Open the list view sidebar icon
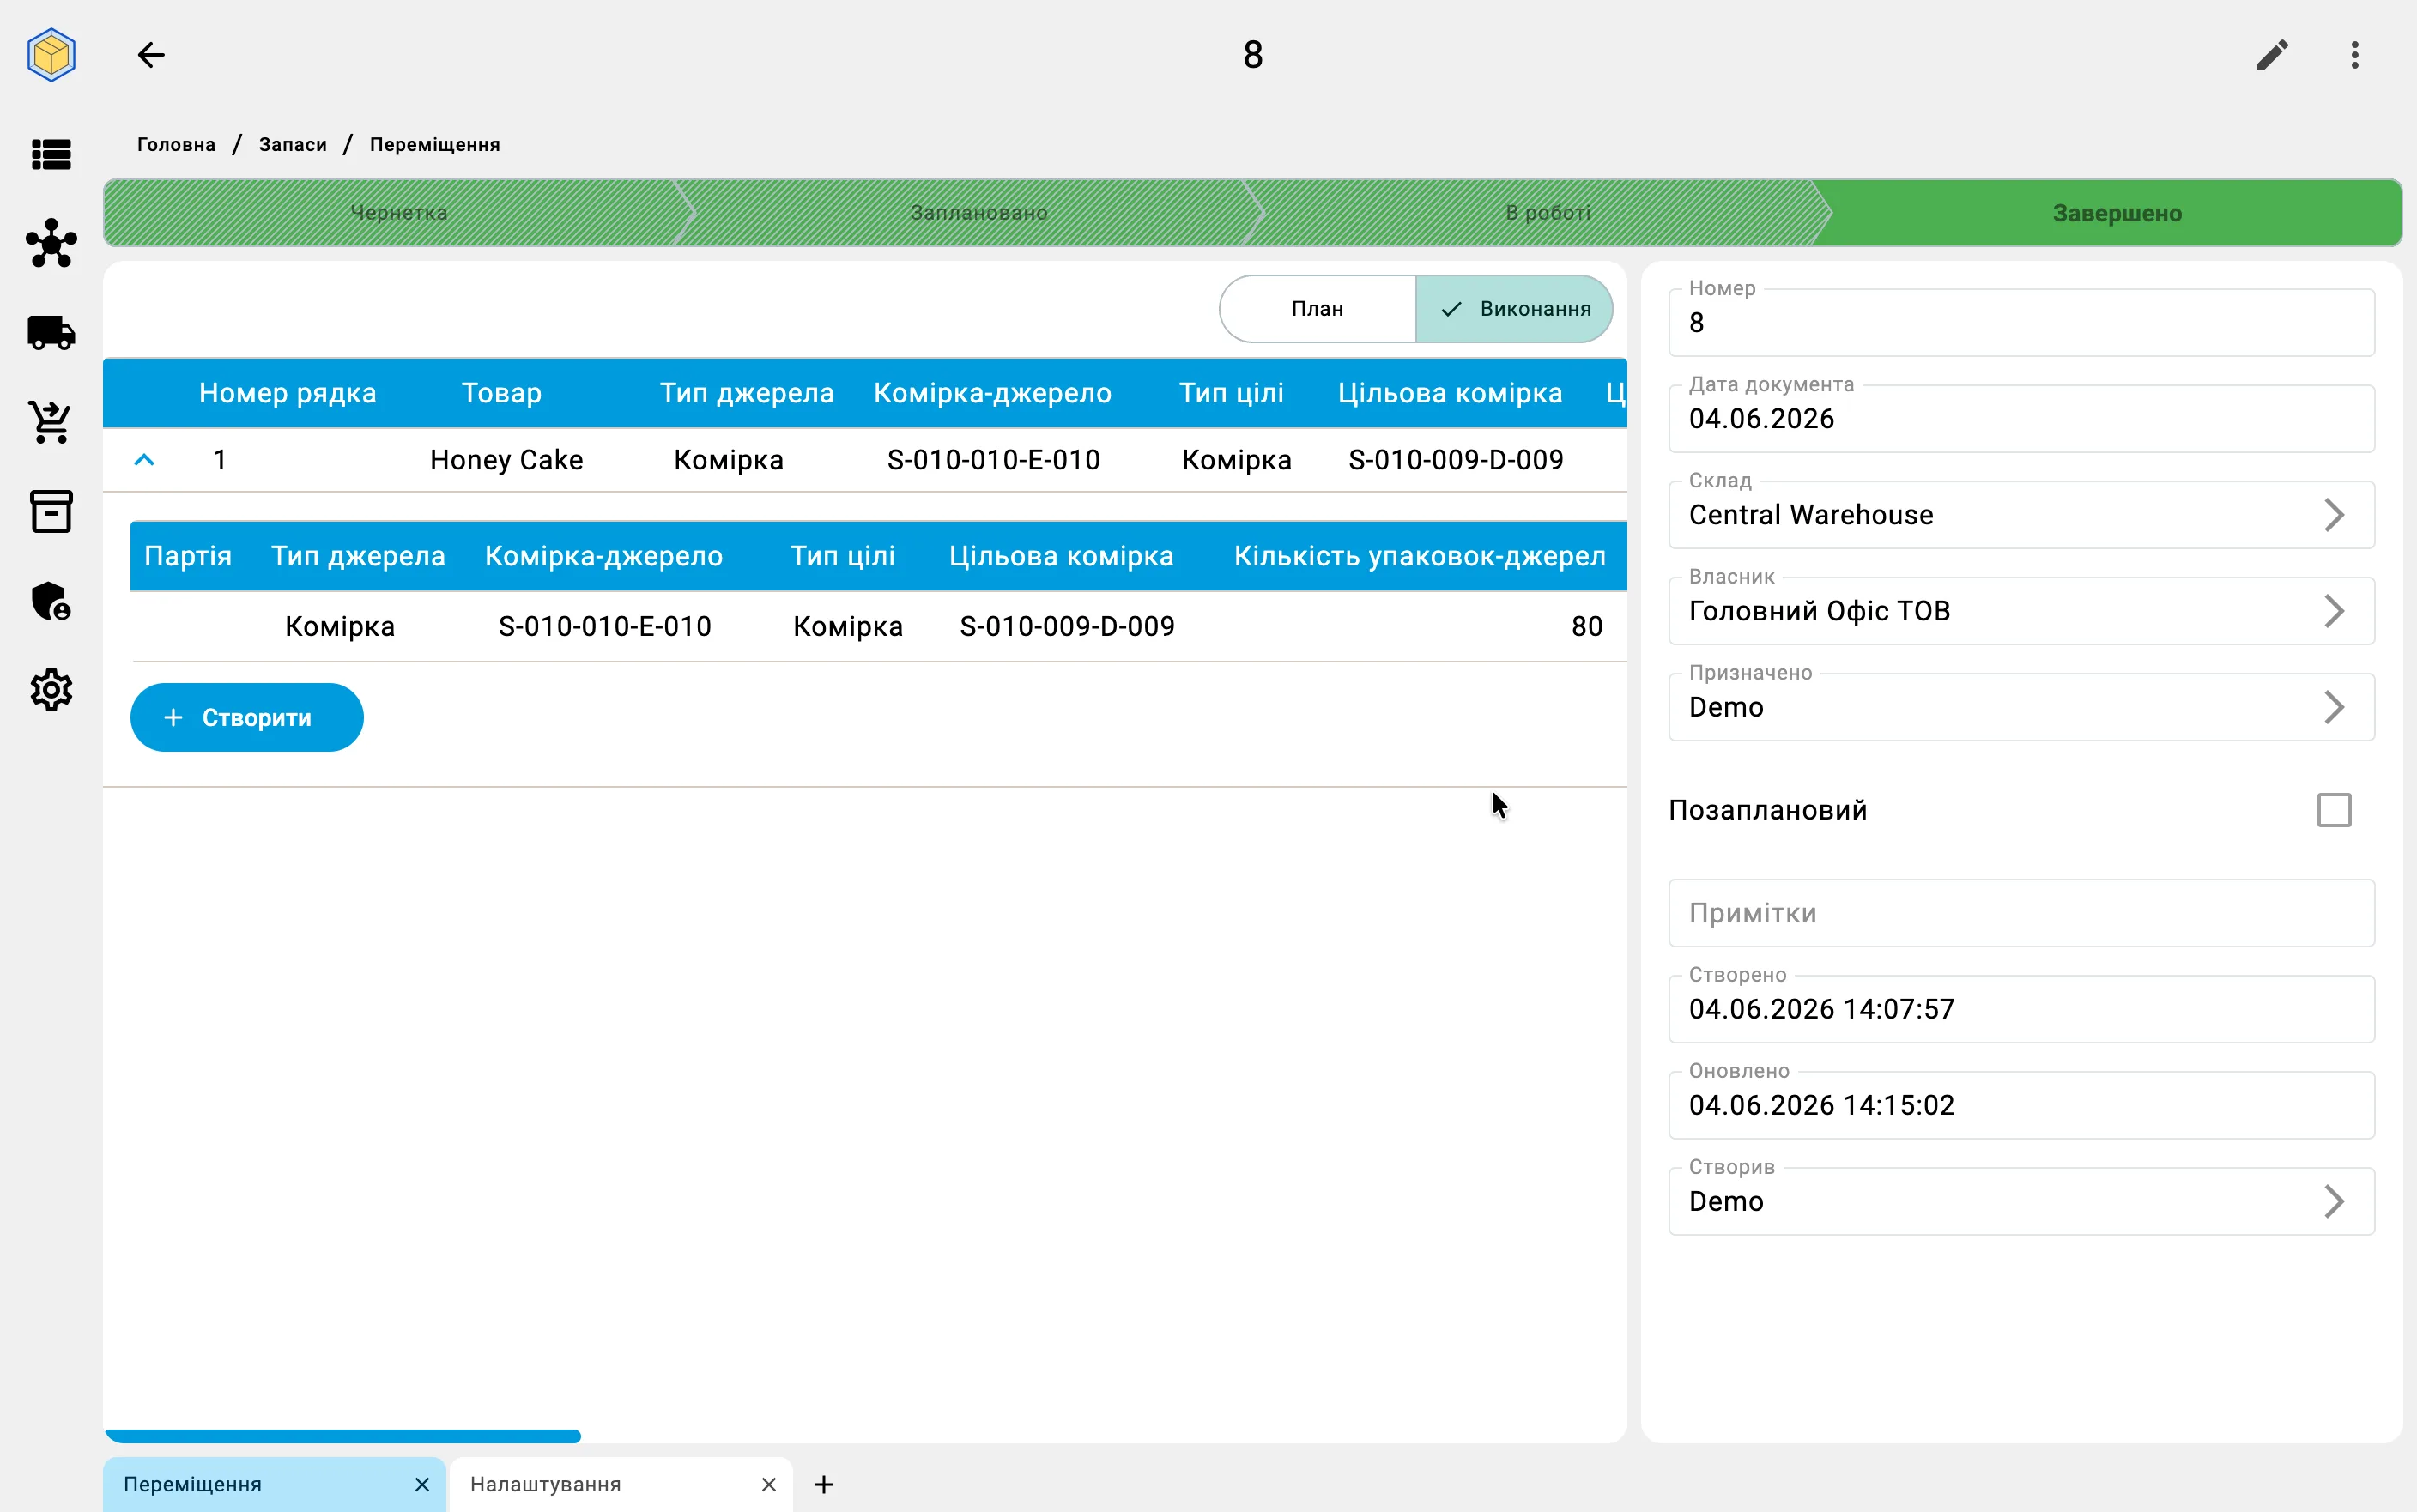The width and height of the screenshot is (2417, 1512). tap(51, 155)
